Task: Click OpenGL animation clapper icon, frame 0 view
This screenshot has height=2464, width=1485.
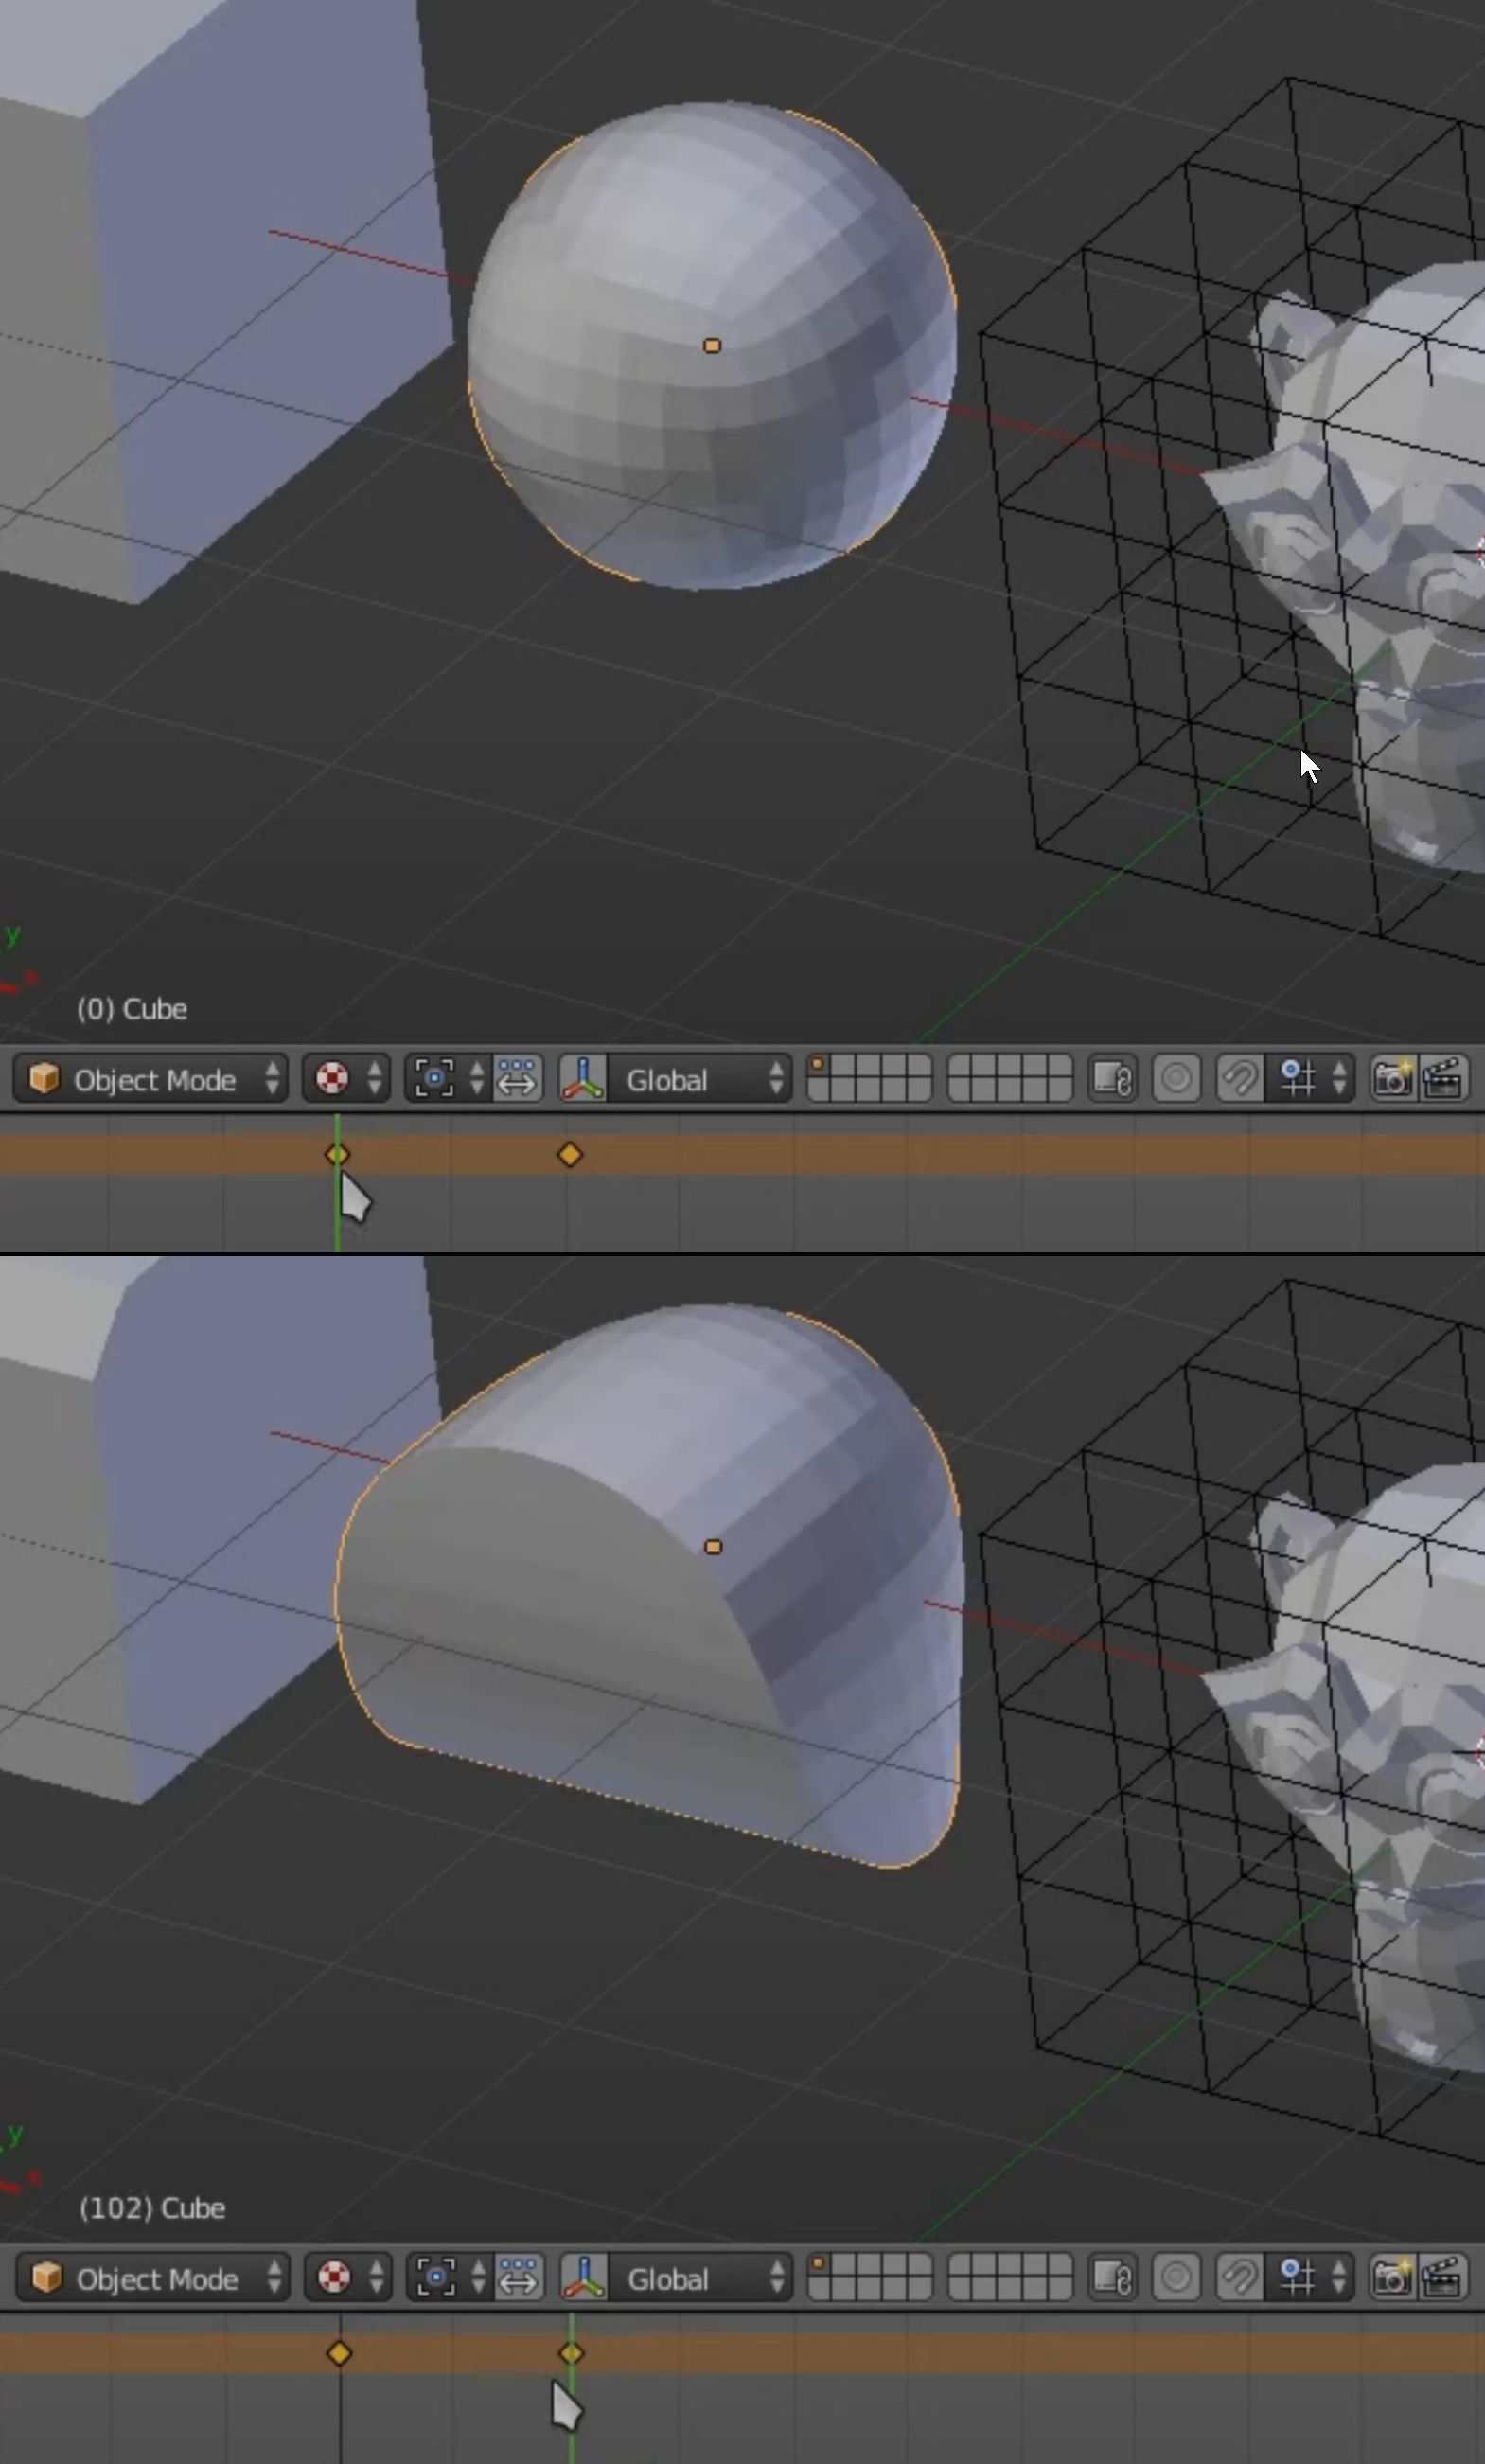Action: (x=1443, y=1079)
